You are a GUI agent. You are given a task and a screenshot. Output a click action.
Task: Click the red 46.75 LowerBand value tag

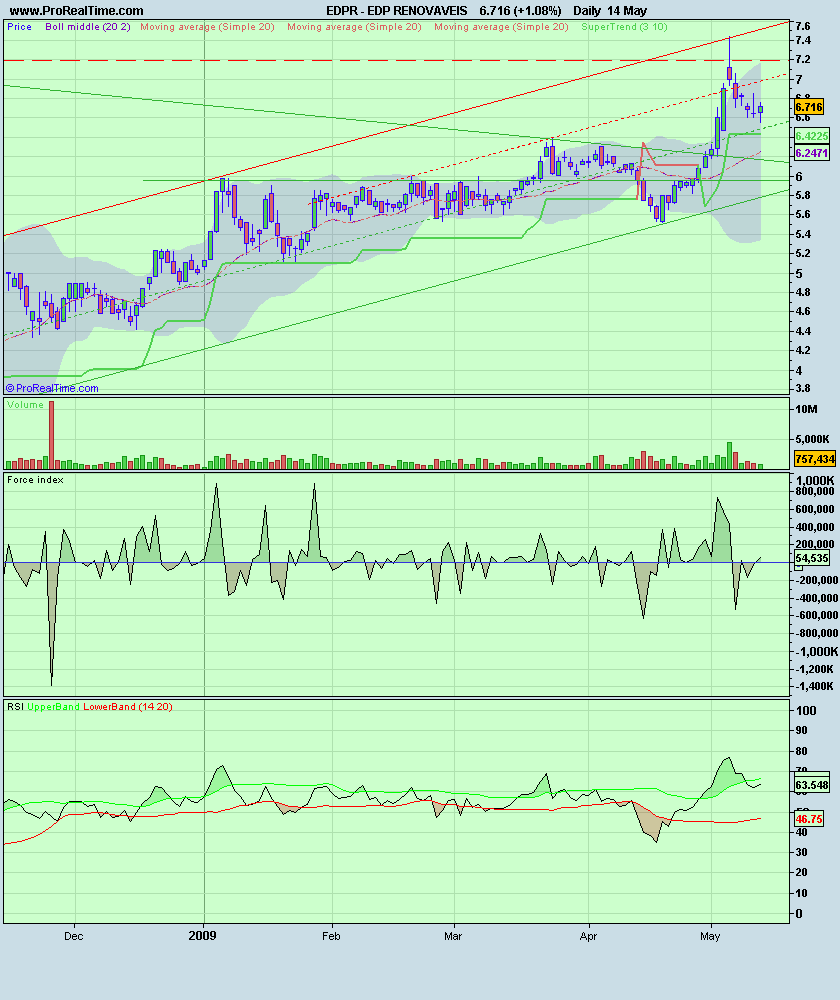[x=809, y=819]
